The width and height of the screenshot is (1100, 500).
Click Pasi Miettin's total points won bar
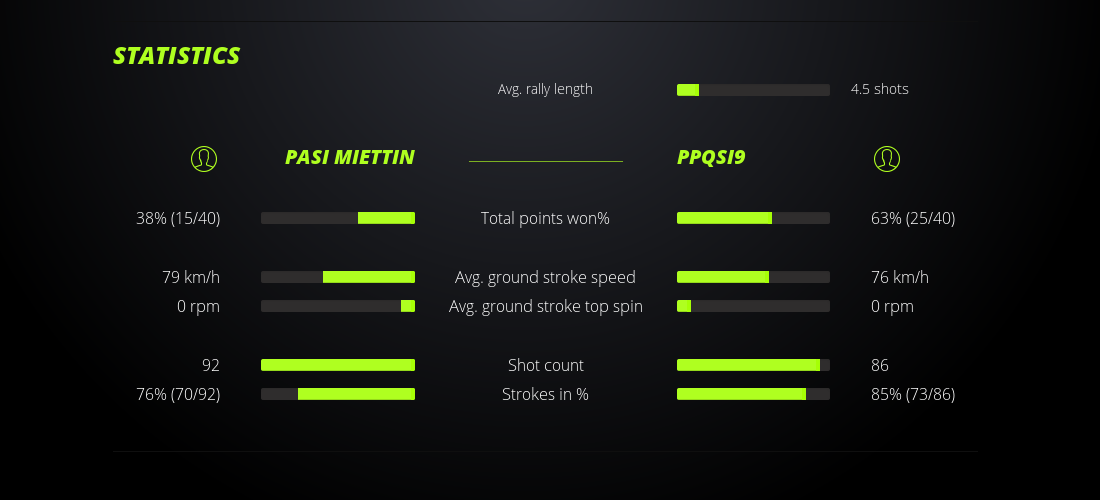(x=338, y=218)
